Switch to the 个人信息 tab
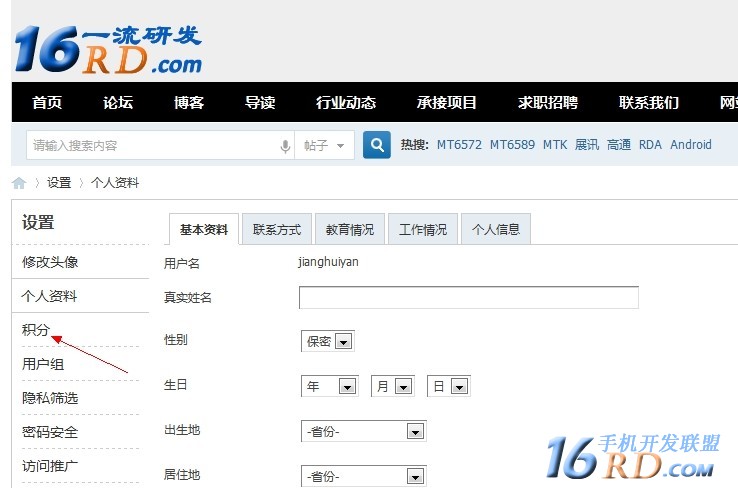This screenshot has height=488, width=738. pos(496,229)
